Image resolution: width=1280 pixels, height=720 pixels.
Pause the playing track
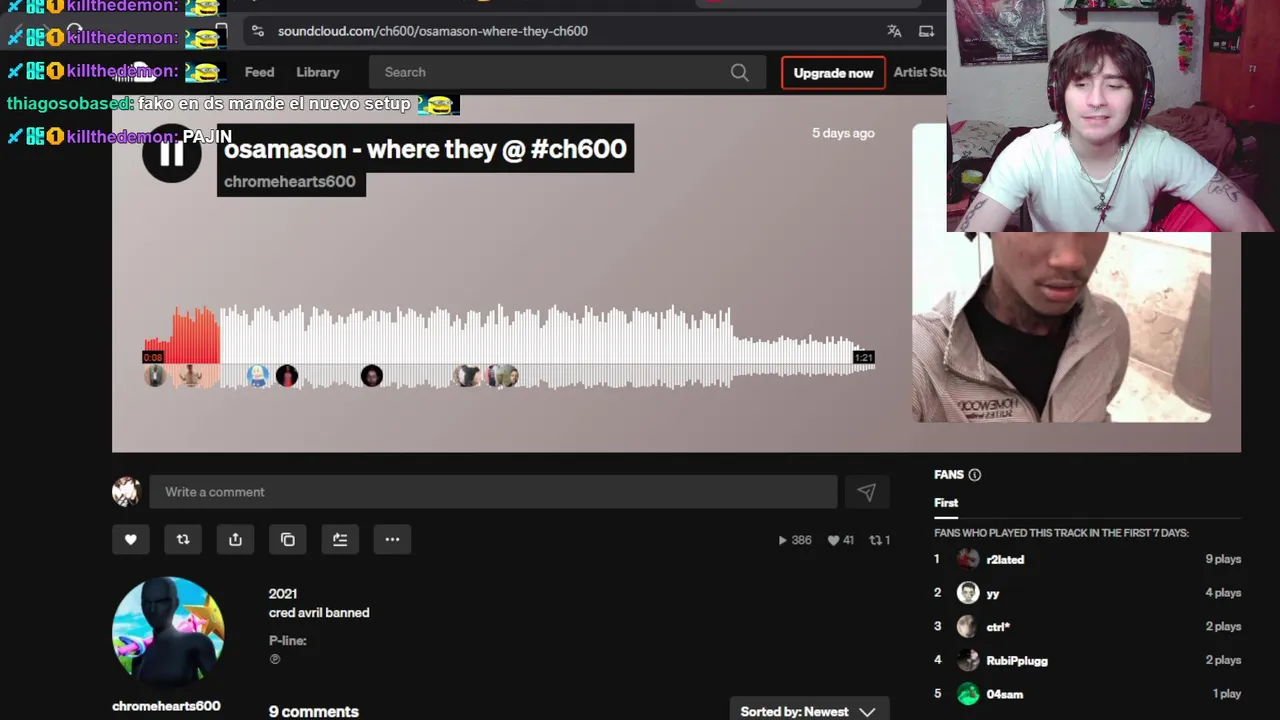click(172, 153)
